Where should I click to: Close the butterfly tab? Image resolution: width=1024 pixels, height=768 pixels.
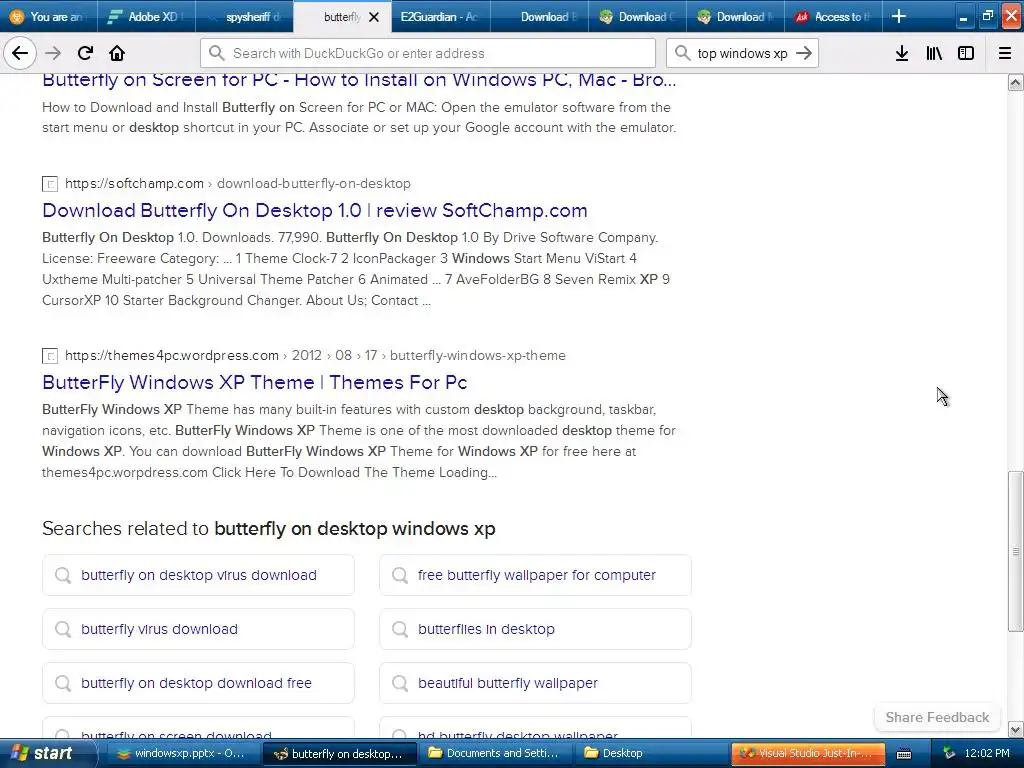pos(374,17)
